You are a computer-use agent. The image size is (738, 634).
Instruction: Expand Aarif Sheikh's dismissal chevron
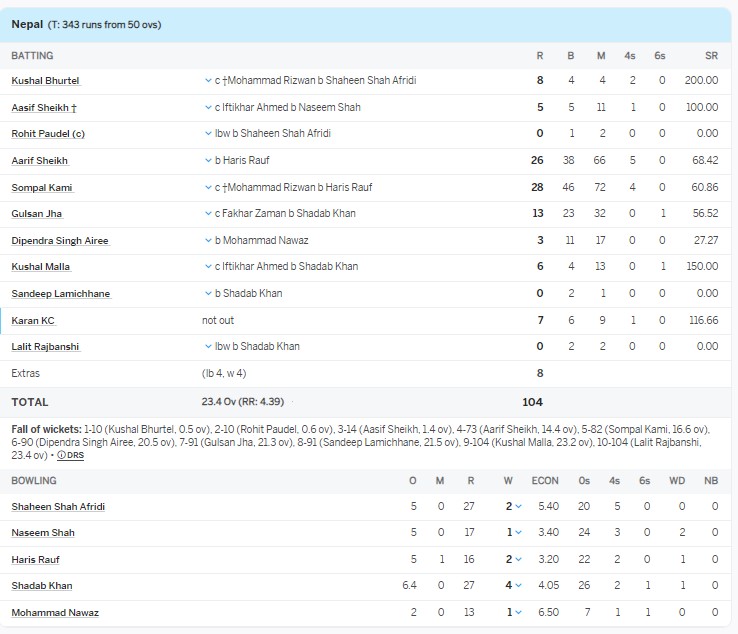207,160
